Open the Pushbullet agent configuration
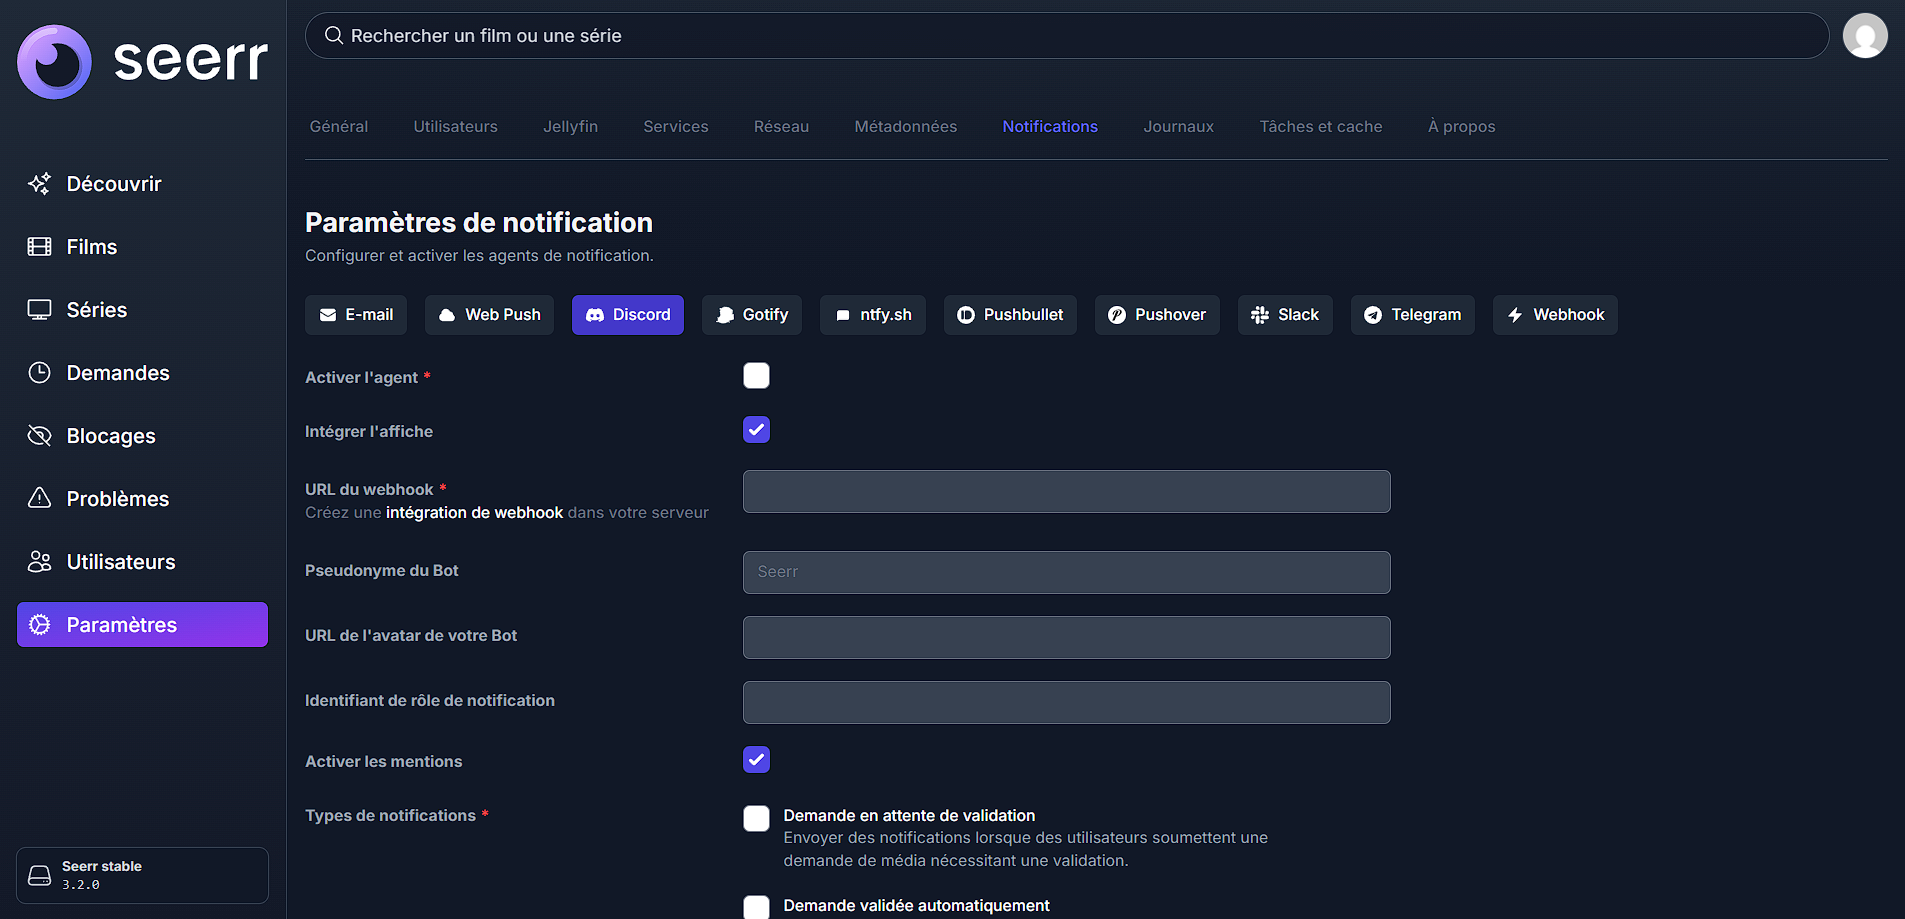The width and height of the screenshot is (1905, 919). pos(1009,315)
